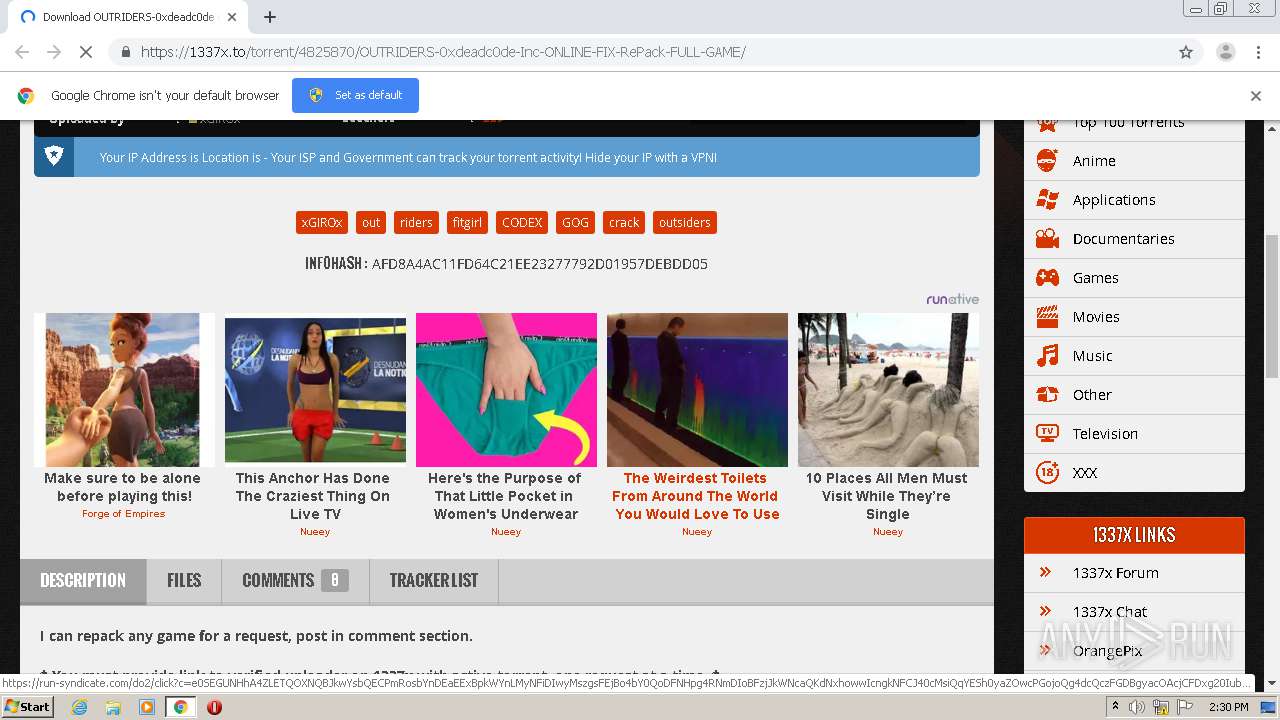This screenshot has height=720, width=1280.
Task: Open Internet Explorer from the taskbar
Action: coord(80,707)
